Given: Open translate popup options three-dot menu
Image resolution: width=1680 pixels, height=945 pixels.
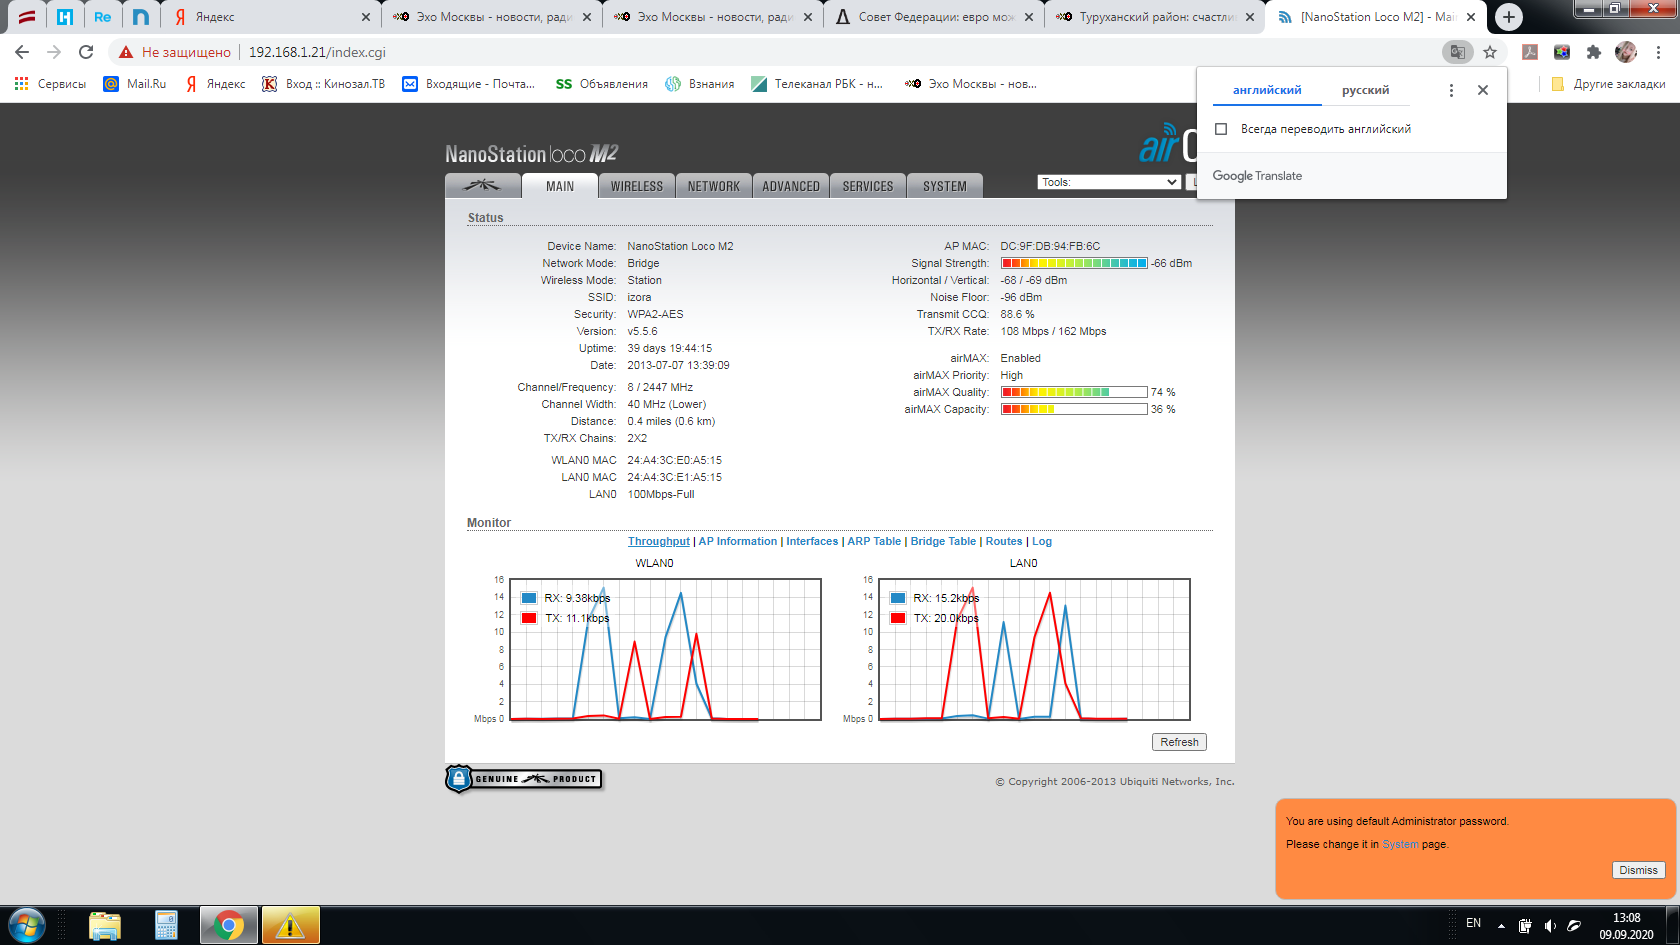Looking at the screenshot, I should [x=1451, y=90].
